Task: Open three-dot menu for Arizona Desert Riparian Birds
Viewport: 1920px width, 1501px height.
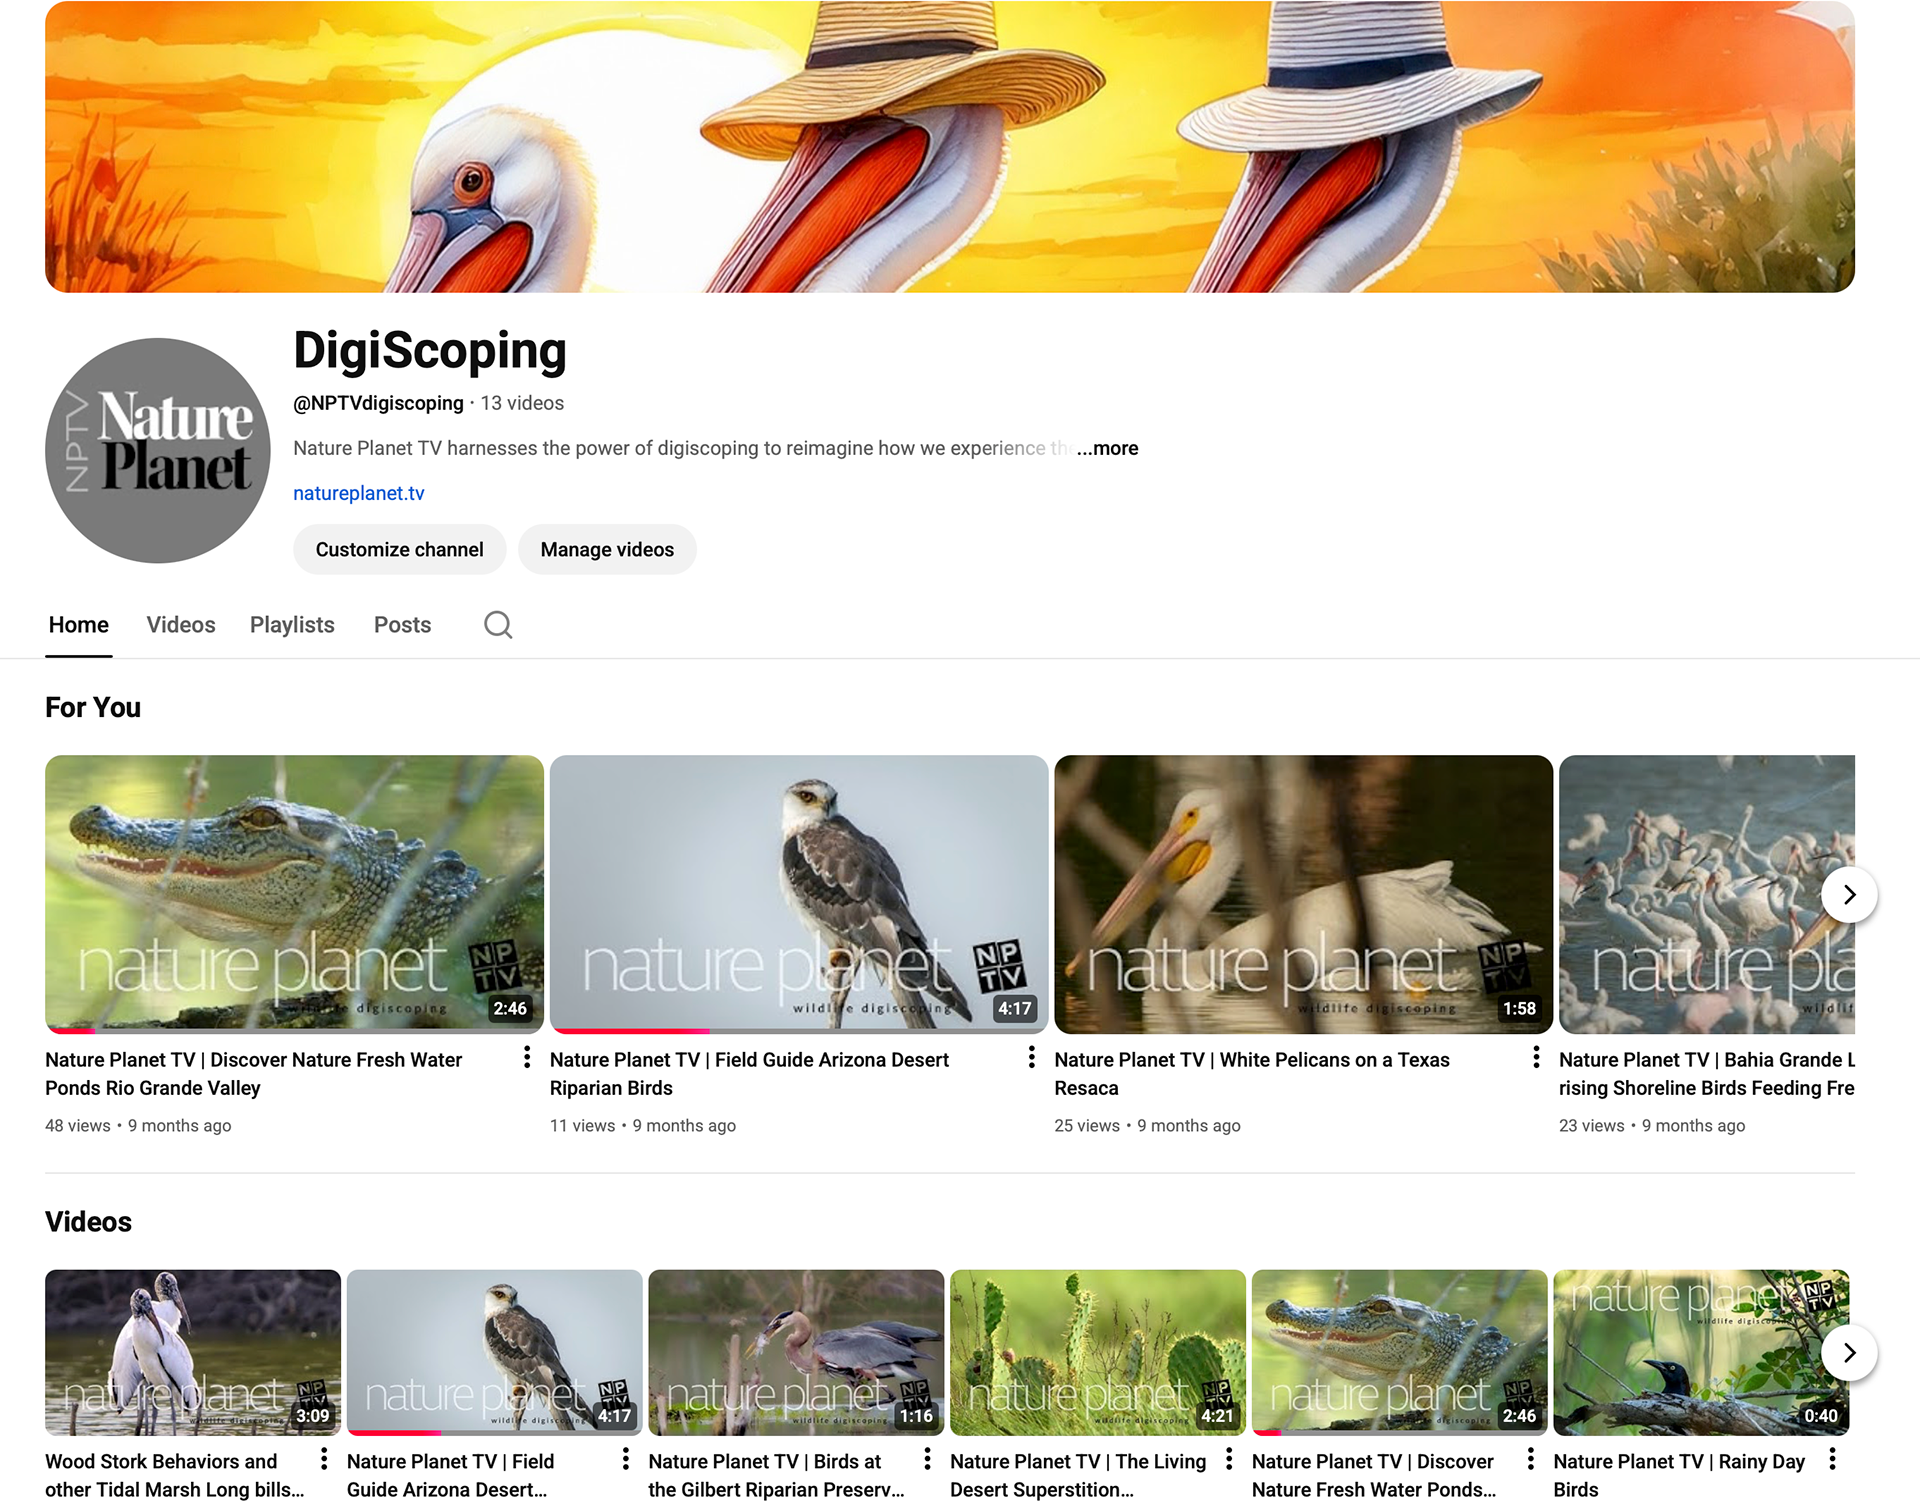Action: click(x=1032, y=1058)
